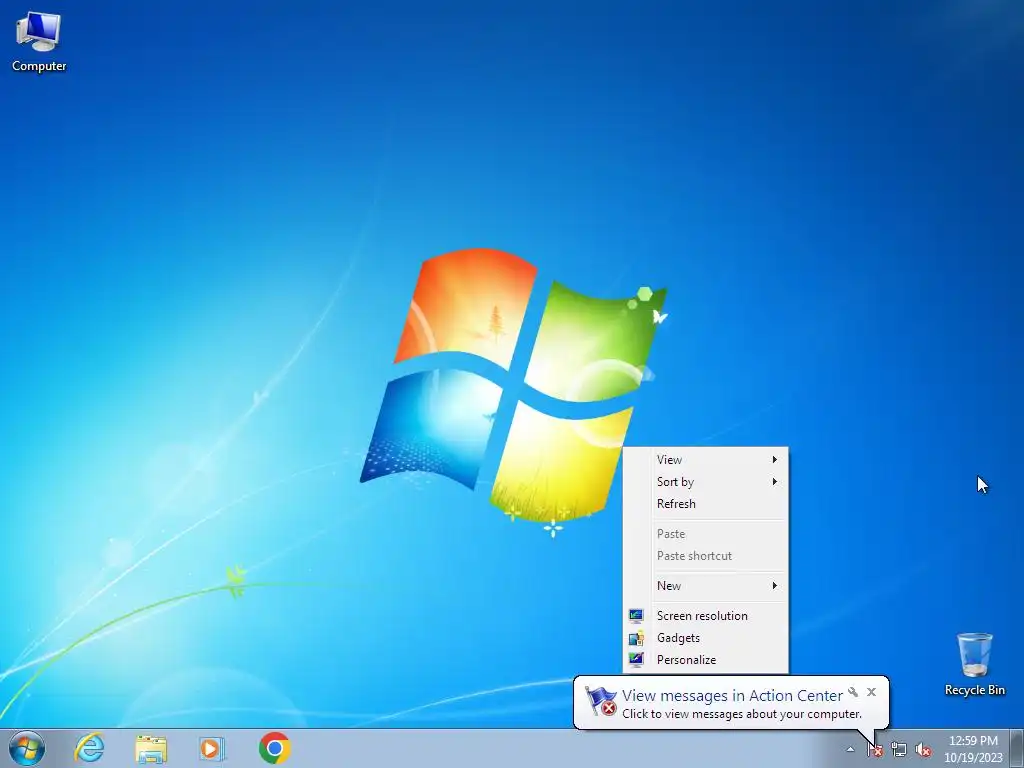The height and width of the screenshot is (768, 1024).
Task: Select Paste shortcut in the context menu
Action: (x=705, y=556)
